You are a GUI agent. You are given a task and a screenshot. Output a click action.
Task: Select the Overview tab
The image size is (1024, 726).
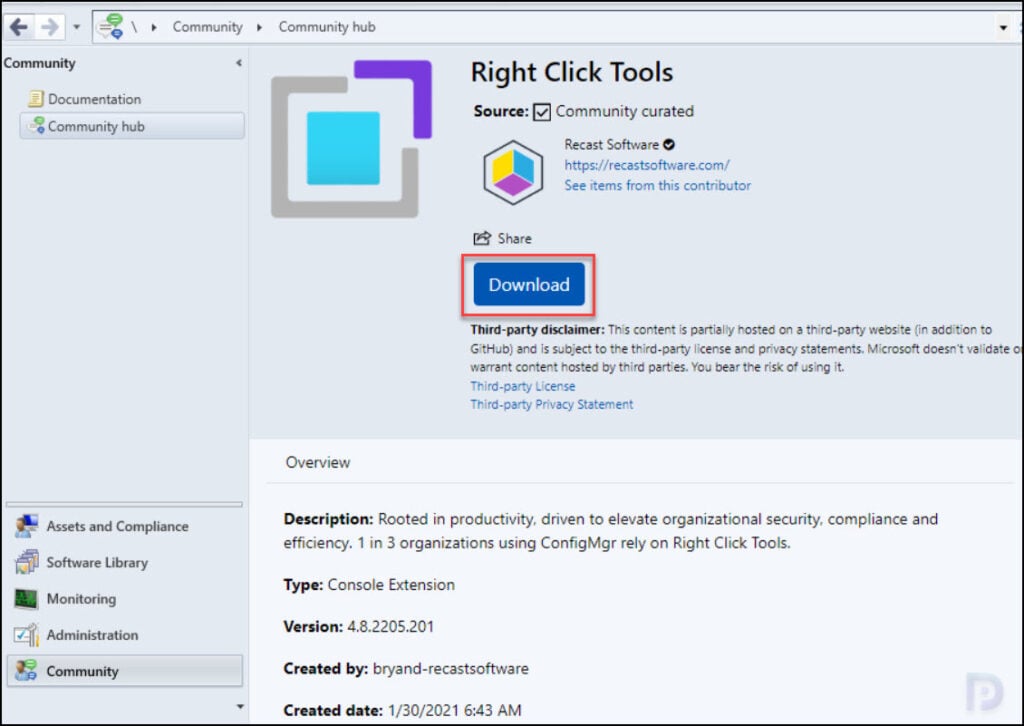coord(317,462)
